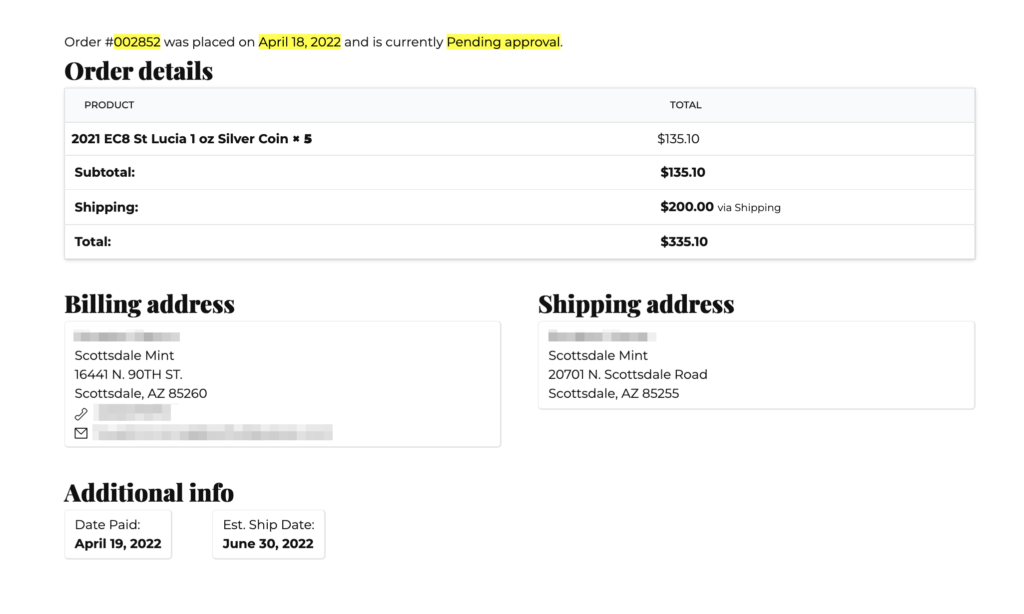Click the highlighted April 18, 2022 date
Viewport: 1024px width, 614px height.
pos(300,42)
